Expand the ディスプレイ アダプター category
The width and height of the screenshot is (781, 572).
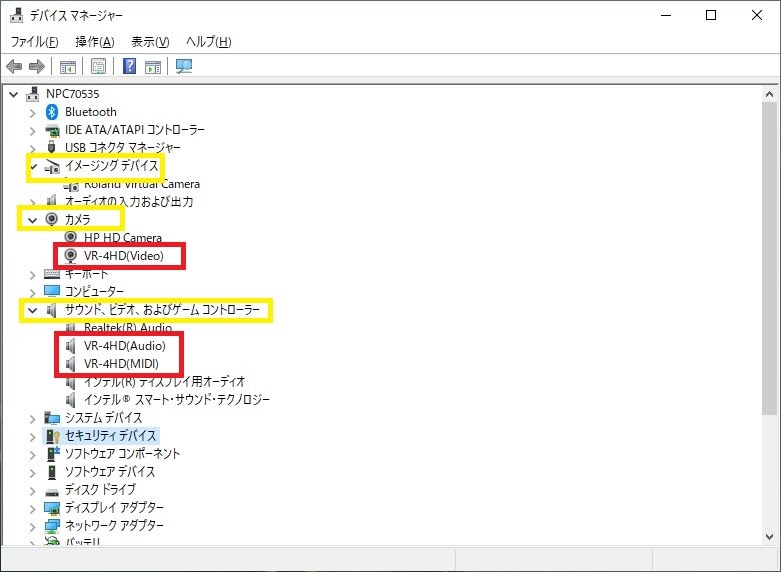point(32,509)
